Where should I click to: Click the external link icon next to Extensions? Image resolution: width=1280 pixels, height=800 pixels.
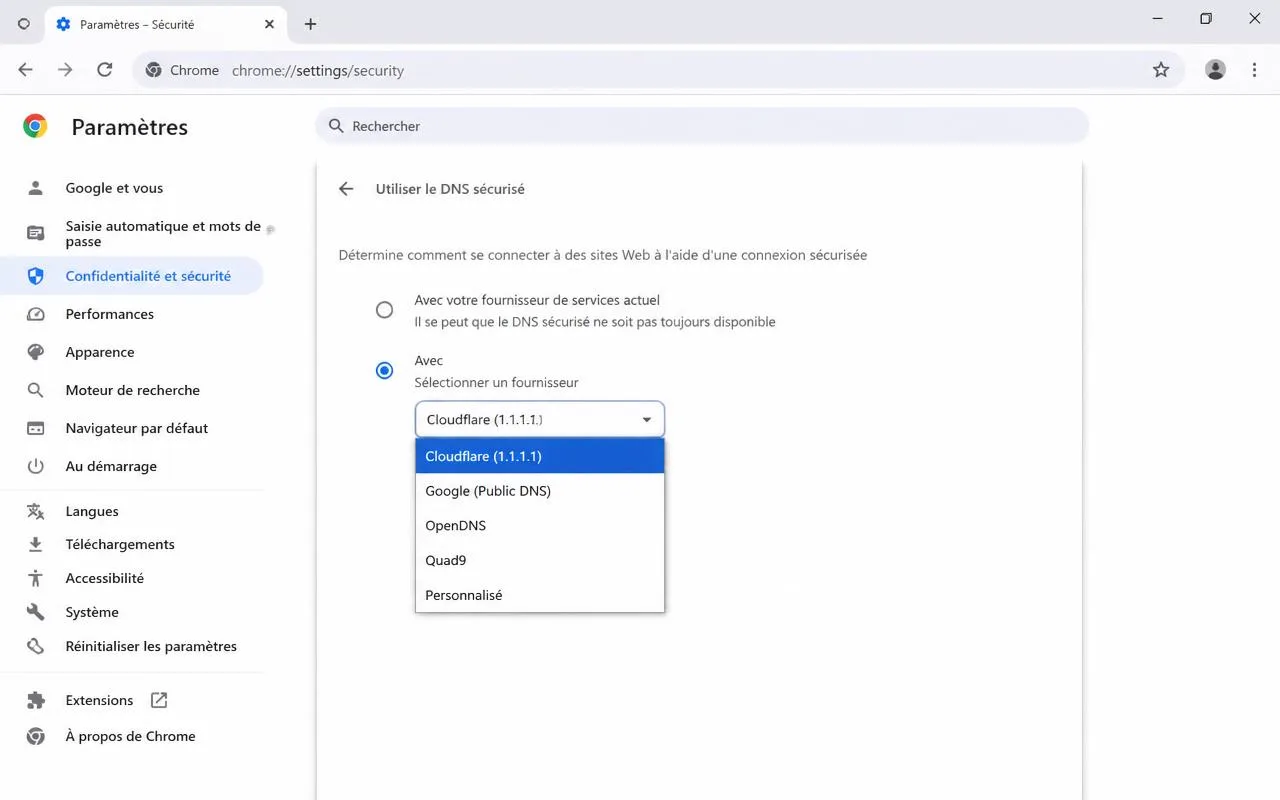coord(159,700)
